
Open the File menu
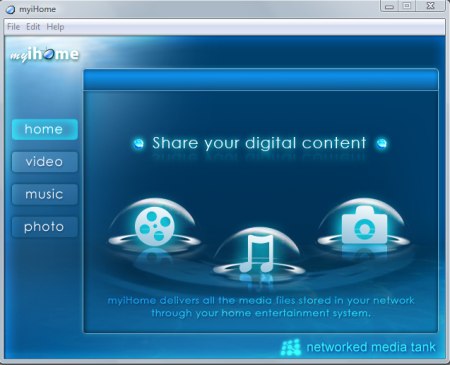pos(14,27)
